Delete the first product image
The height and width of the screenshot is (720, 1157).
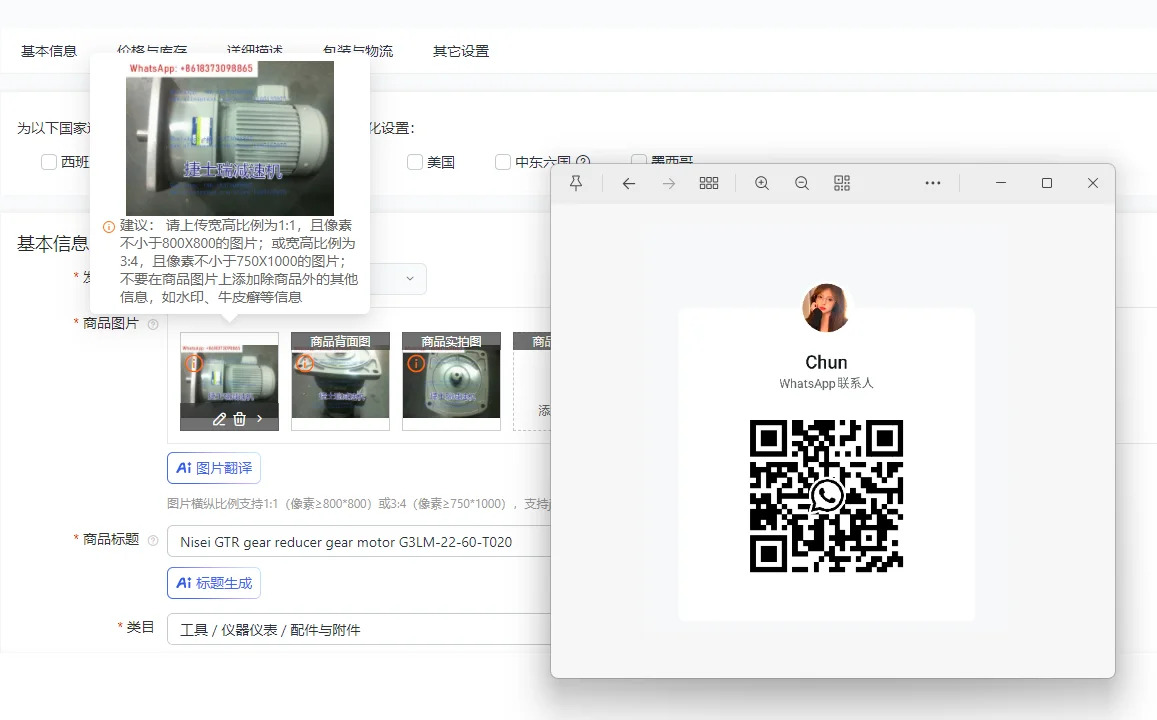240,419
